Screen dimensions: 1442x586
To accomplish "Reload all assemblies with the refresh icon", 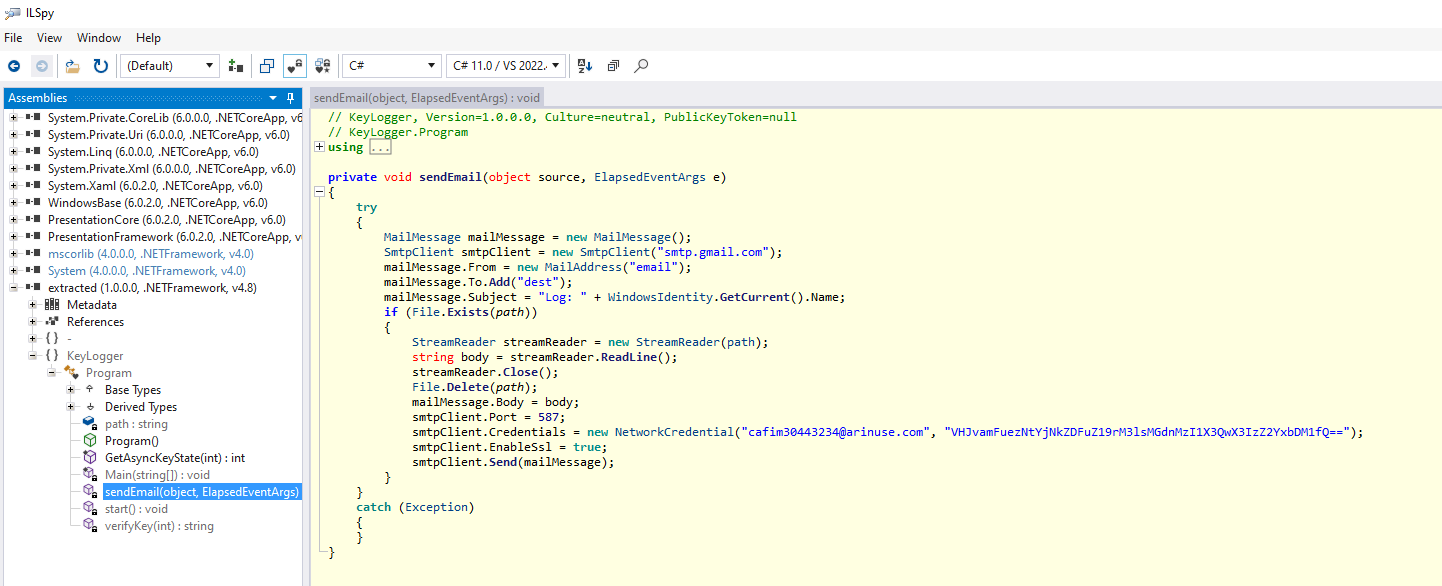I will [101, 66].
